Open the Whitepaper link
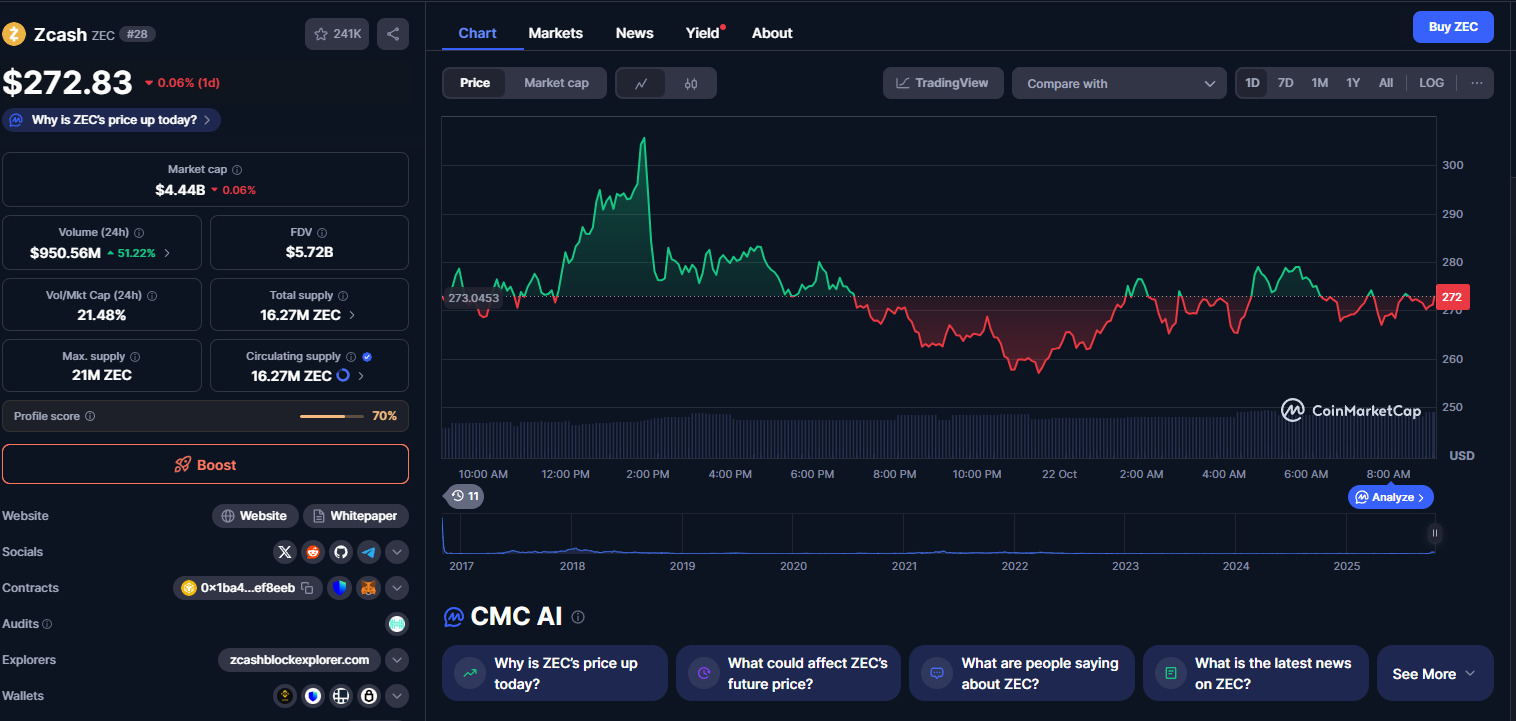The height and width of the screenshot is (721, 1516). (x=356, y=516)
